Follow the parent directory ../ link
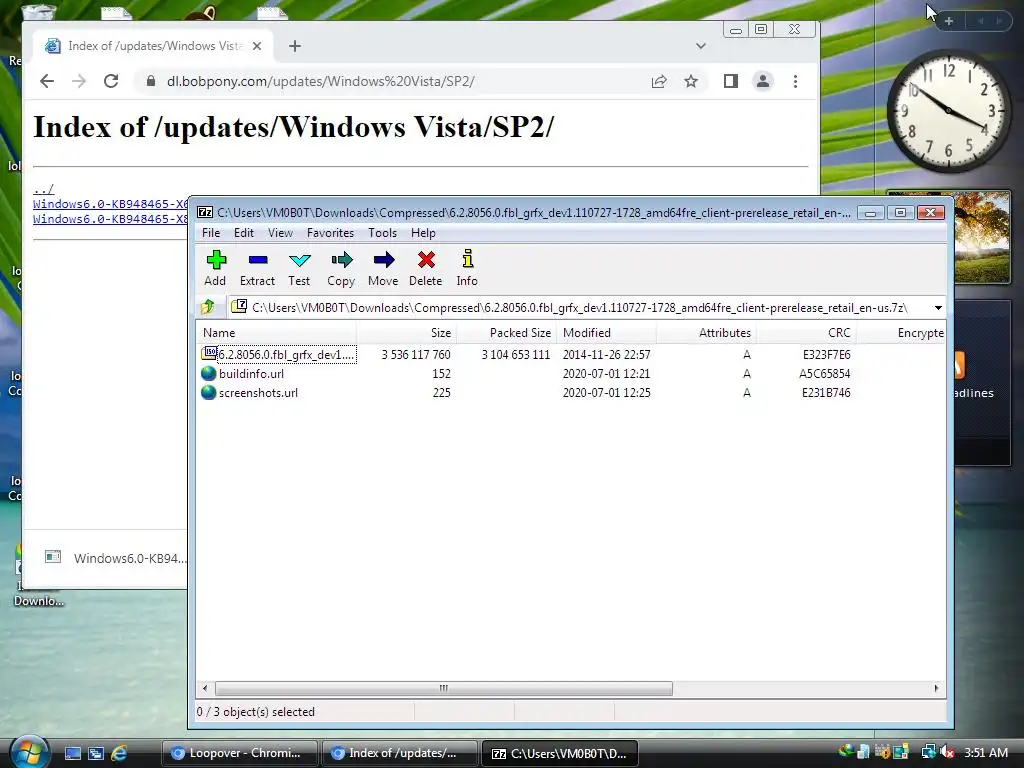Screen dimensions: 1024x768 [43, 189]
